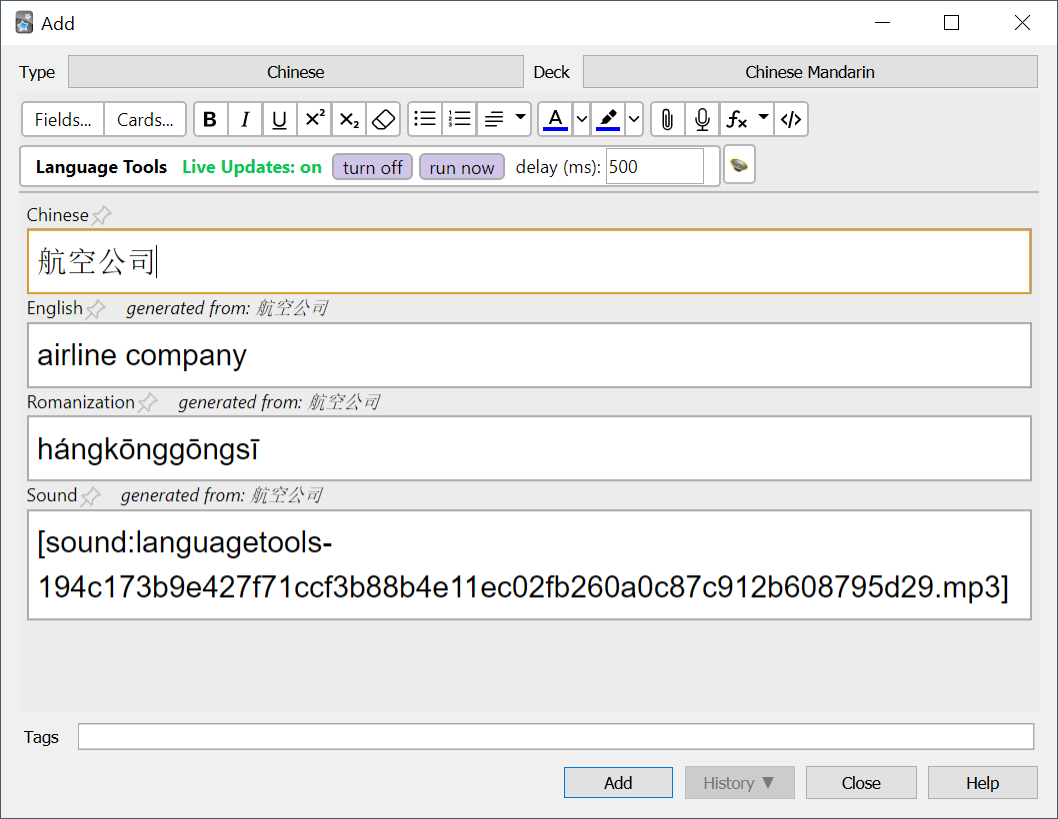Viewport: 1058px width, 819px height.
Task: Click the Tags input field
Action: pyautogui.click(x=556, y=736)
